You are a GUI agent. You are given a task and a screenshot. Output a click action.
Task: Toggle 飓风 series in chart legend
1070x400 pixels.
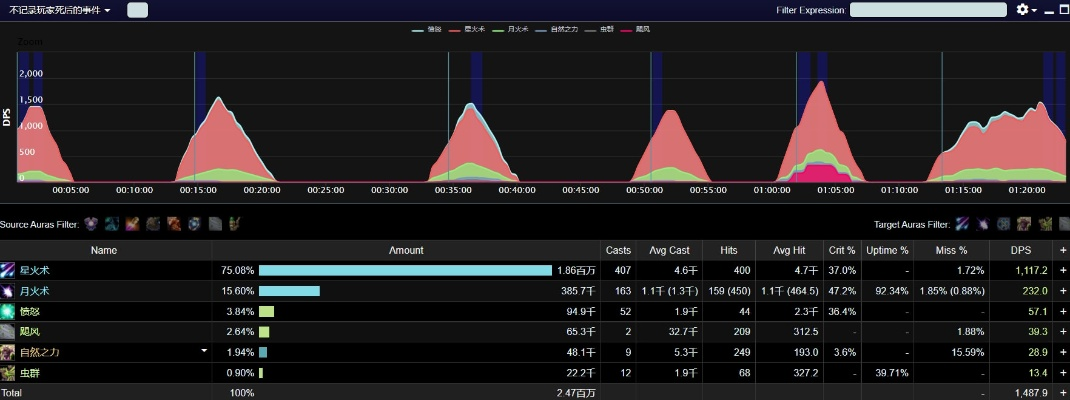(636, 31)
